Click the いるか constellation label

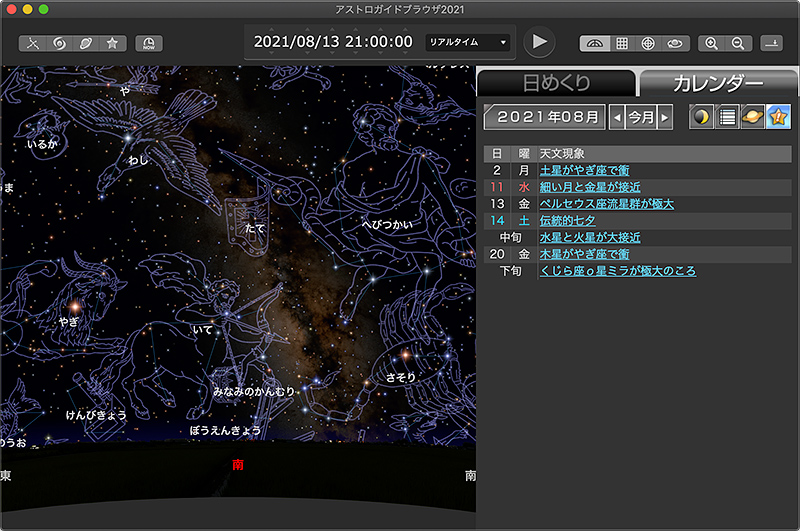click(x=42, y=144)
